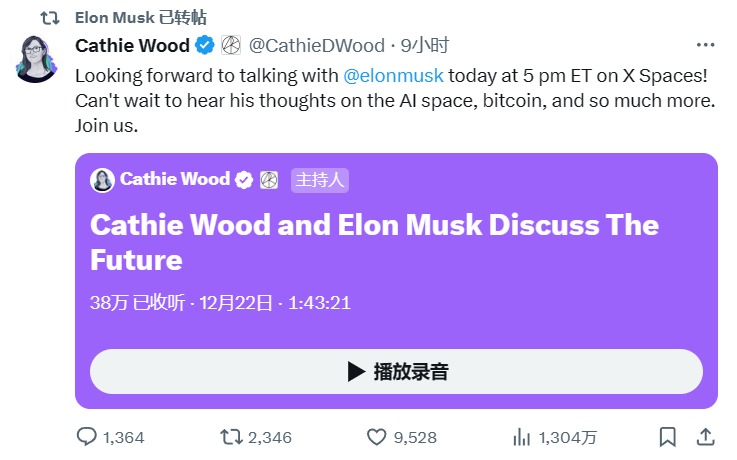Open Cathie Wood's profile picture

pyautogui.click(x=38, y=59)
